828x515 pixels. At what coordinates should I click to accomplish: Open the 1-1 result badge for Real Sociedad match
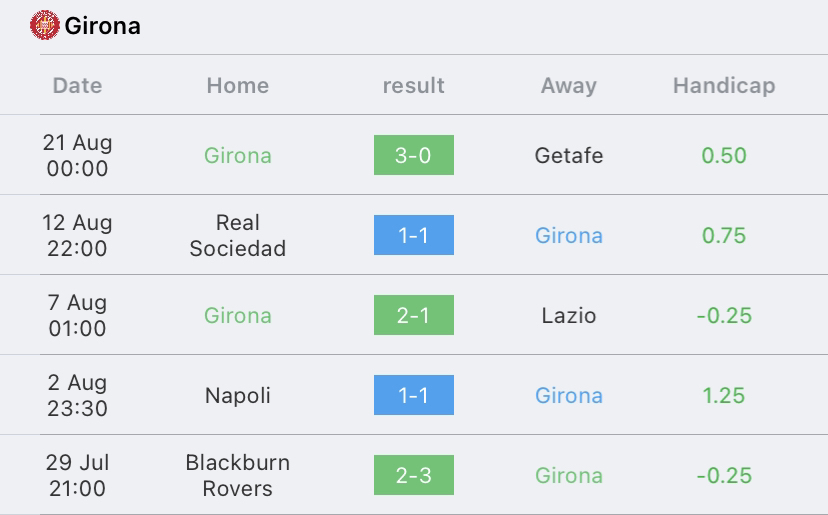pos(414,235)
